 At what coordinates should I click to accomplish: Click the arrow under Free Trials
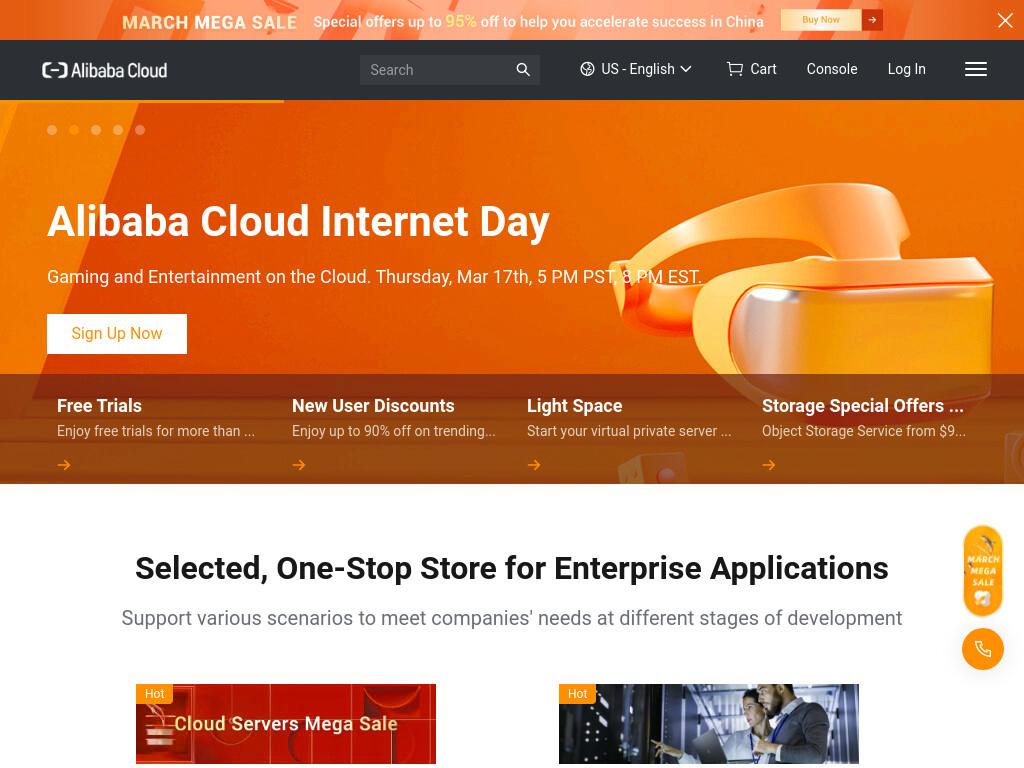[64, 464]
